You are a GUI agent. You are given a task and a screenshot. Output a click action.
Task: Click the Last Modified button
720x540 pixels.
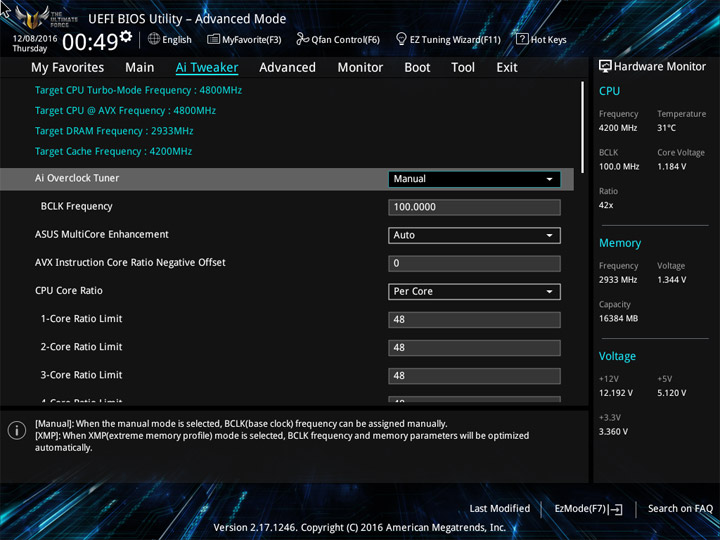pos(500,509)
